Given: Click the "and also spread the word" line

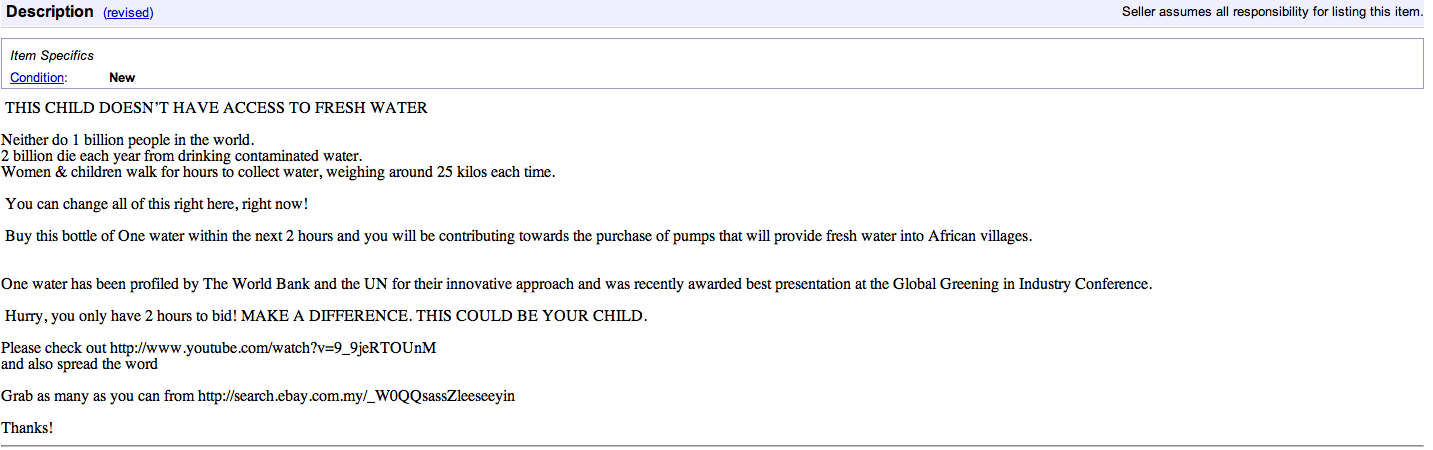Looking at the screenshot, I should [x=79, y=364].
